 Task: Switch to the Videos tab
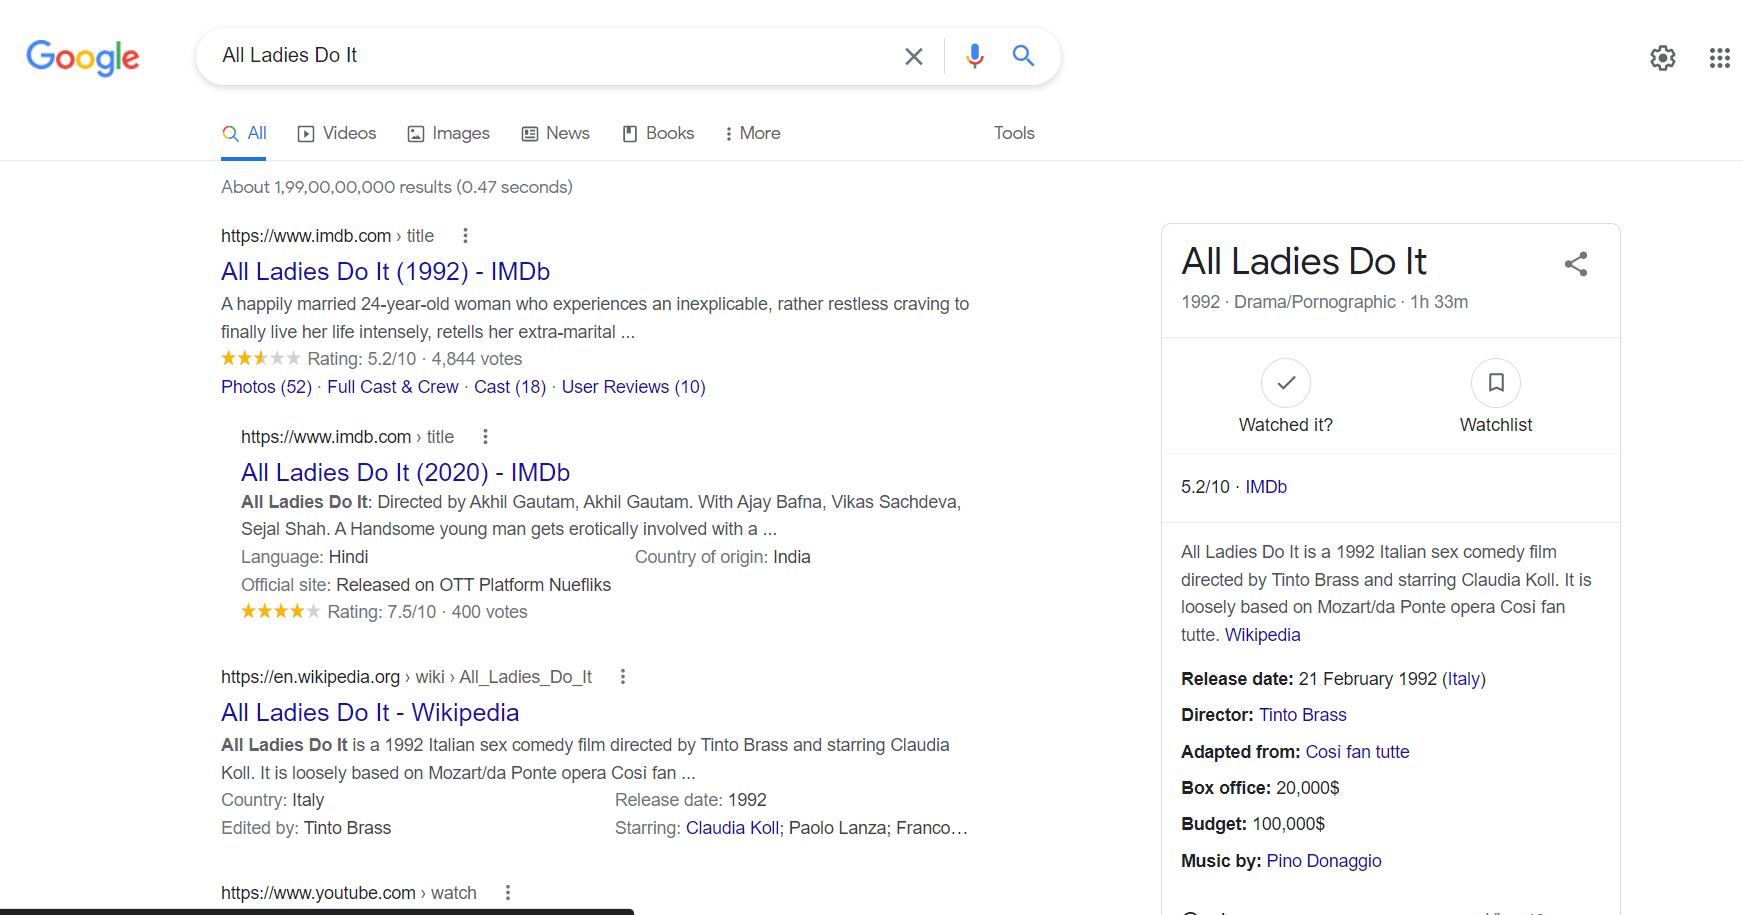337,133
